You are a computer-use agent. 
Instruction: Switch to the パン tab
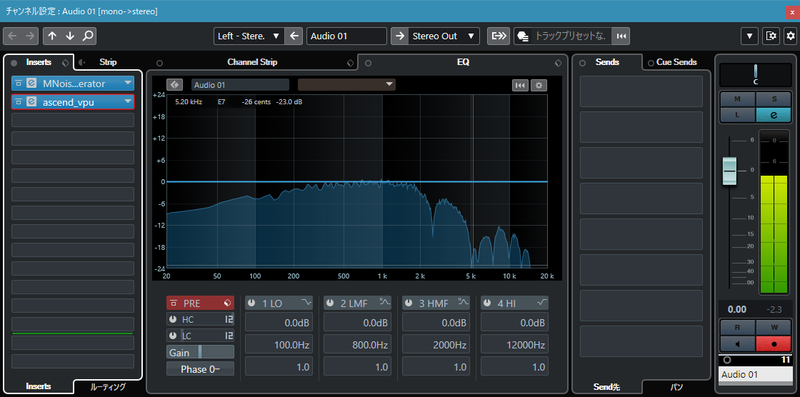click(x=677, y=387)
